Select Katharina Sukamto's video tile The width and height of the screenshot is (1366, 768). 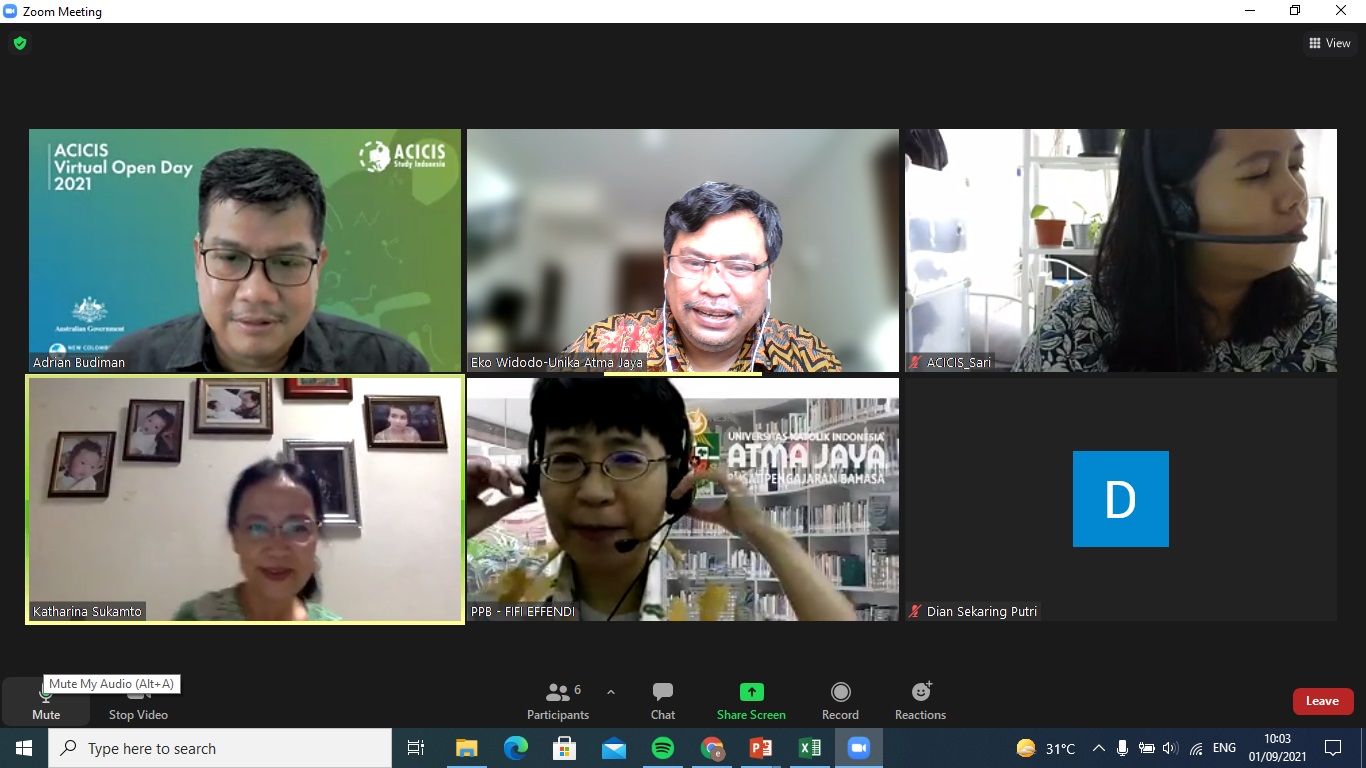[x=245, y=500]
